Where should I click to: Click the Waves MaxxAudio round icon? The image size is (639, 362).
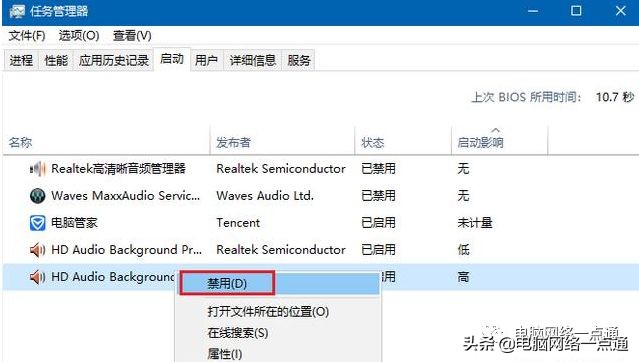click(37, 196)
